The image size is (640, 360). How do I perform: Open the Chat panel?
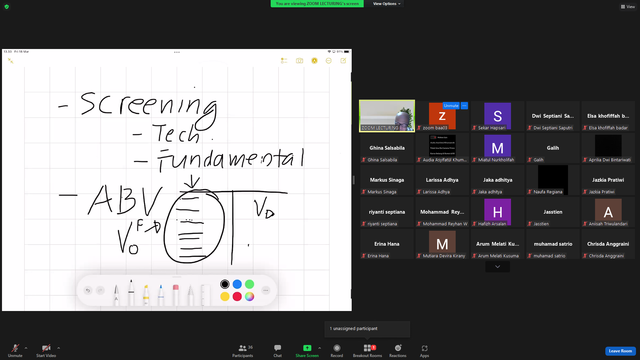[278, 350]
